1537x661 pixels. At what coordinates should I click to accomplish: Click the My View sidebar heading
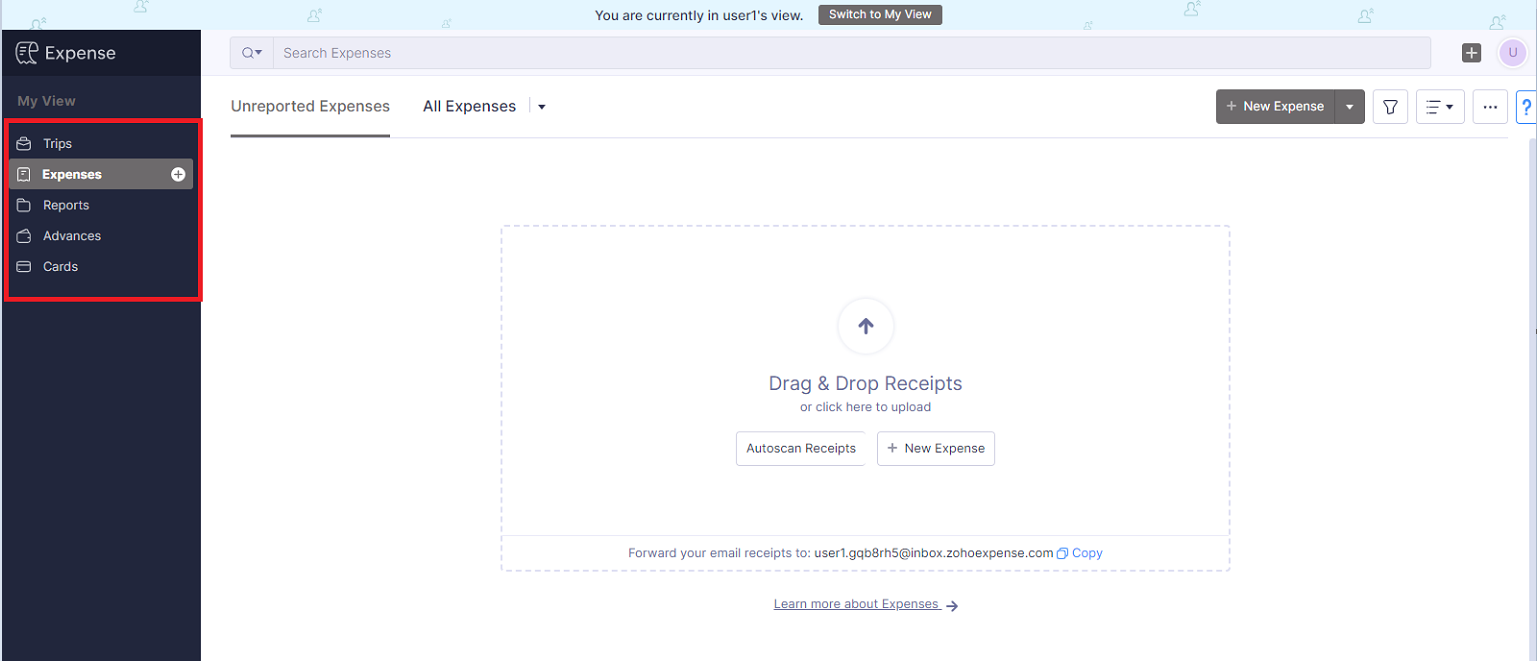pyautogui.click(x=46, y=101)
